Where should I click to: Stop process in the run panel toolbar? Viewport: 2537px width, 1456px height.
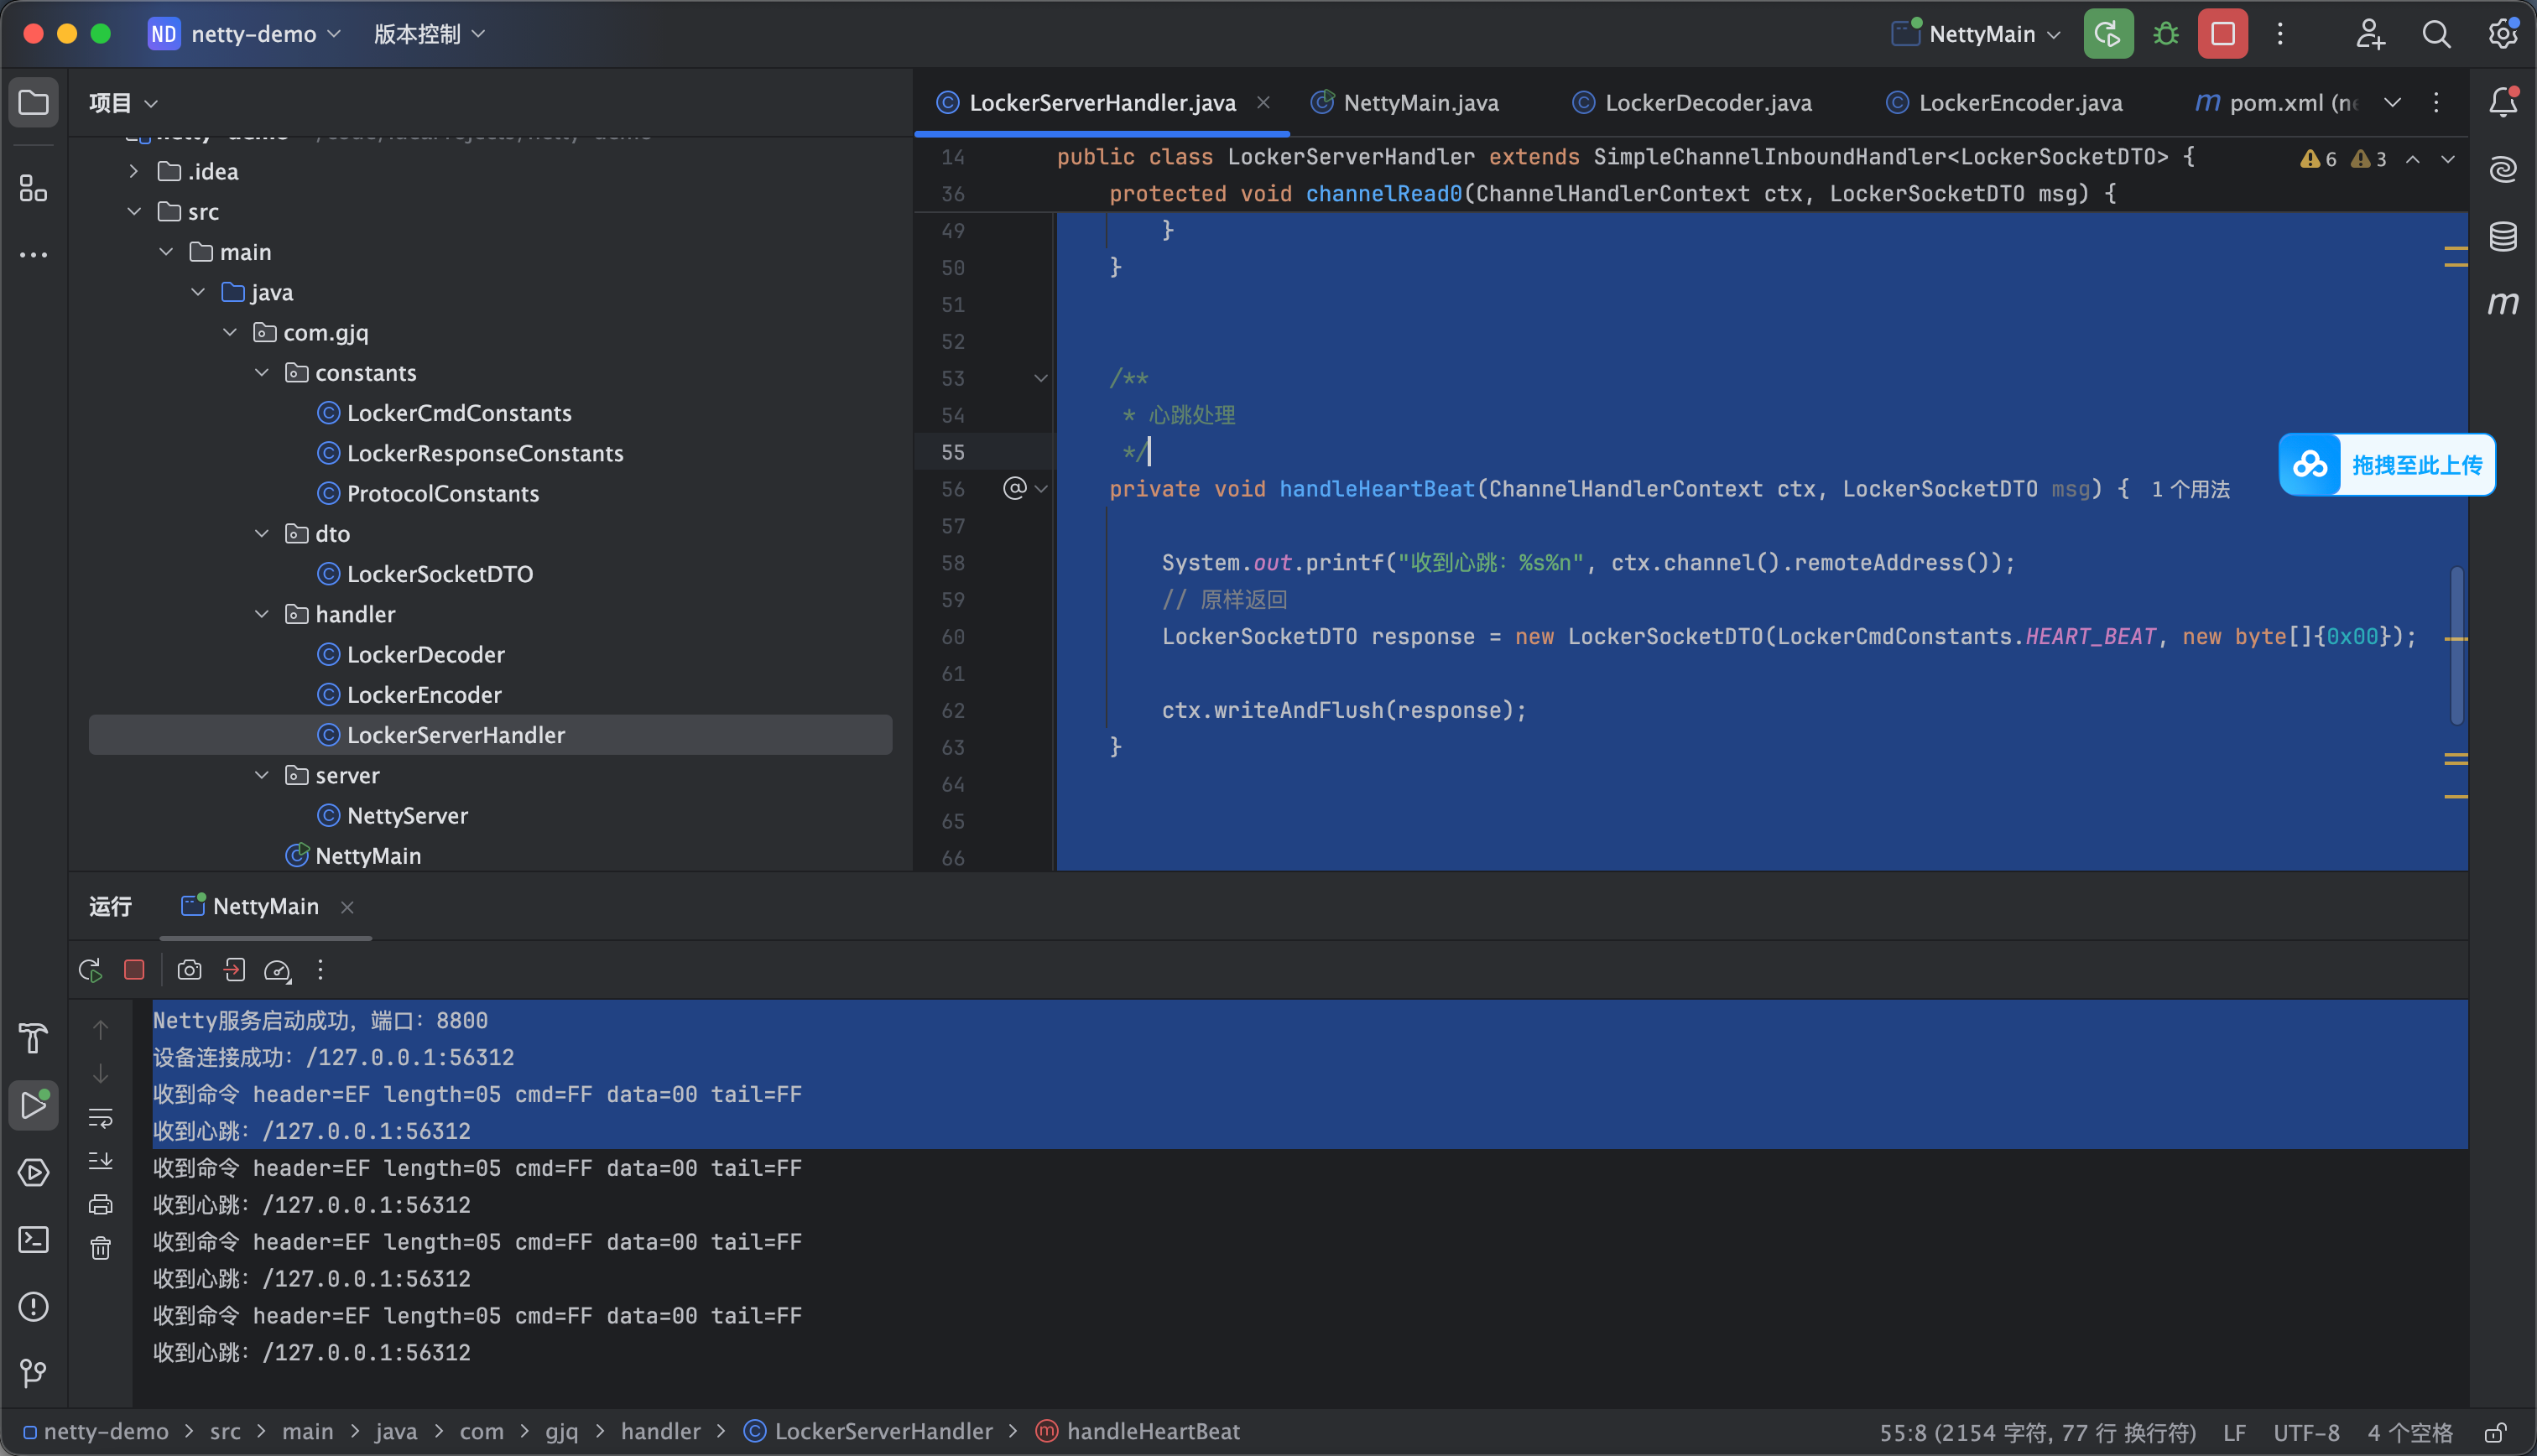[x=134, y=970]
